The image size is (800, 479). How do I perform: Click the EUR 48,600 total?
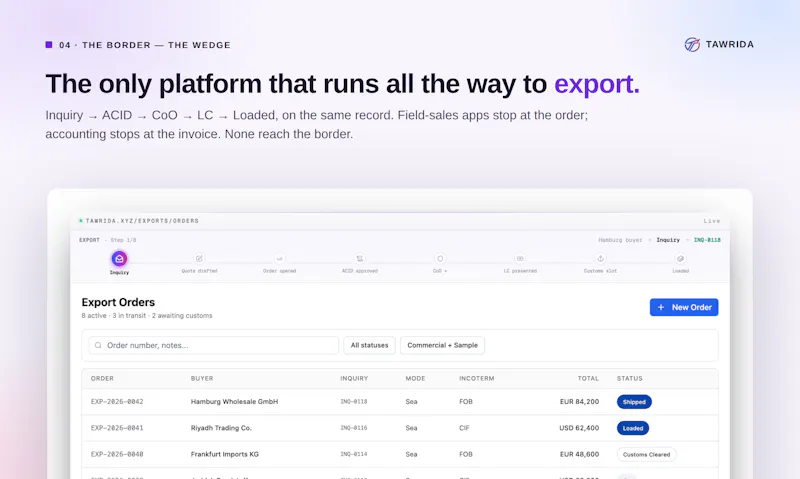tap(579, 454)
